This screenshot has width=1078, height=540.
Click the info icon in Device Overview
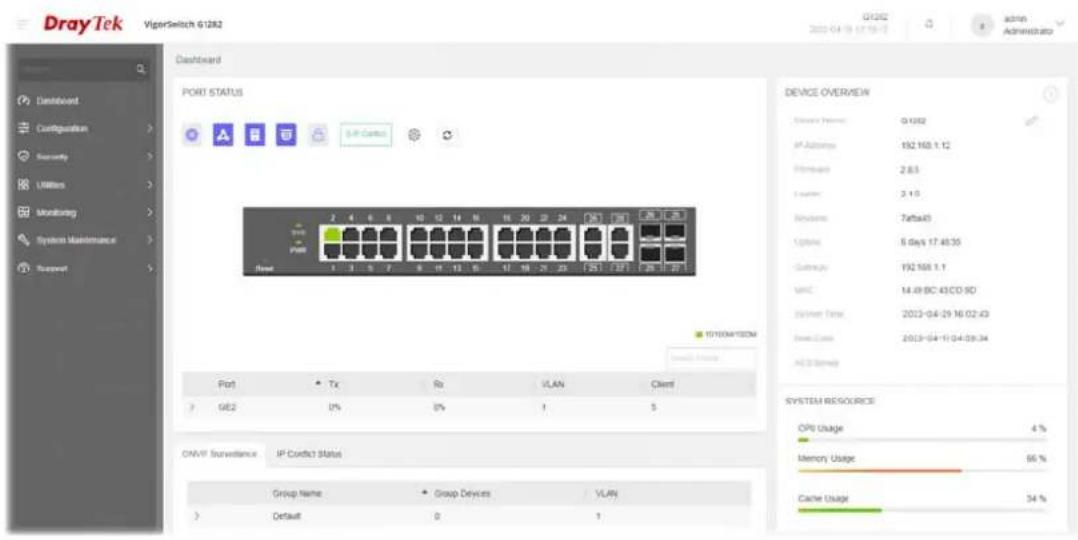[x=1050, y=95]
